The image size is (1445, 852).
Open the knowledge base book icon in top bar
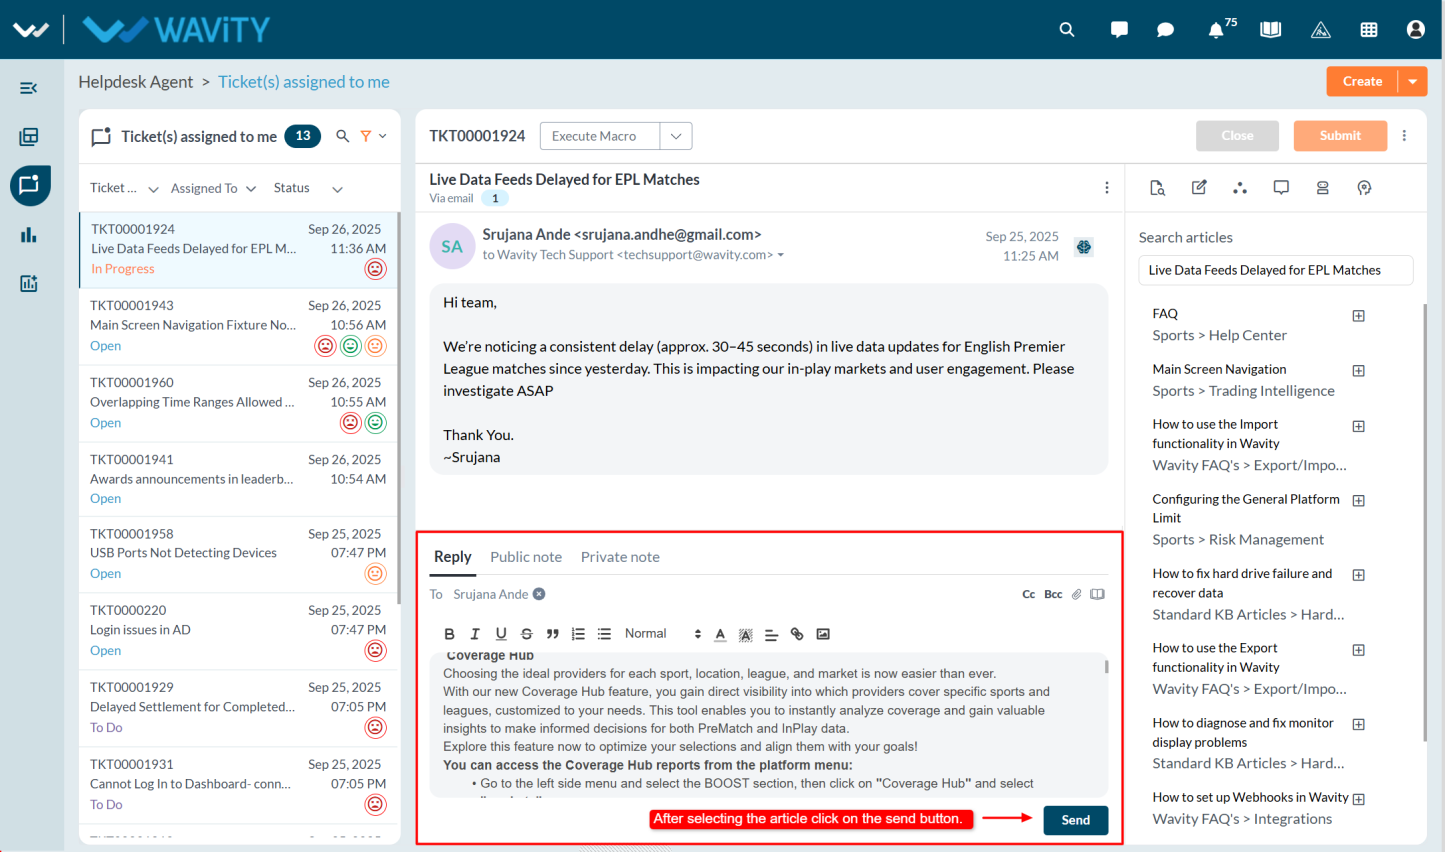1271,29
